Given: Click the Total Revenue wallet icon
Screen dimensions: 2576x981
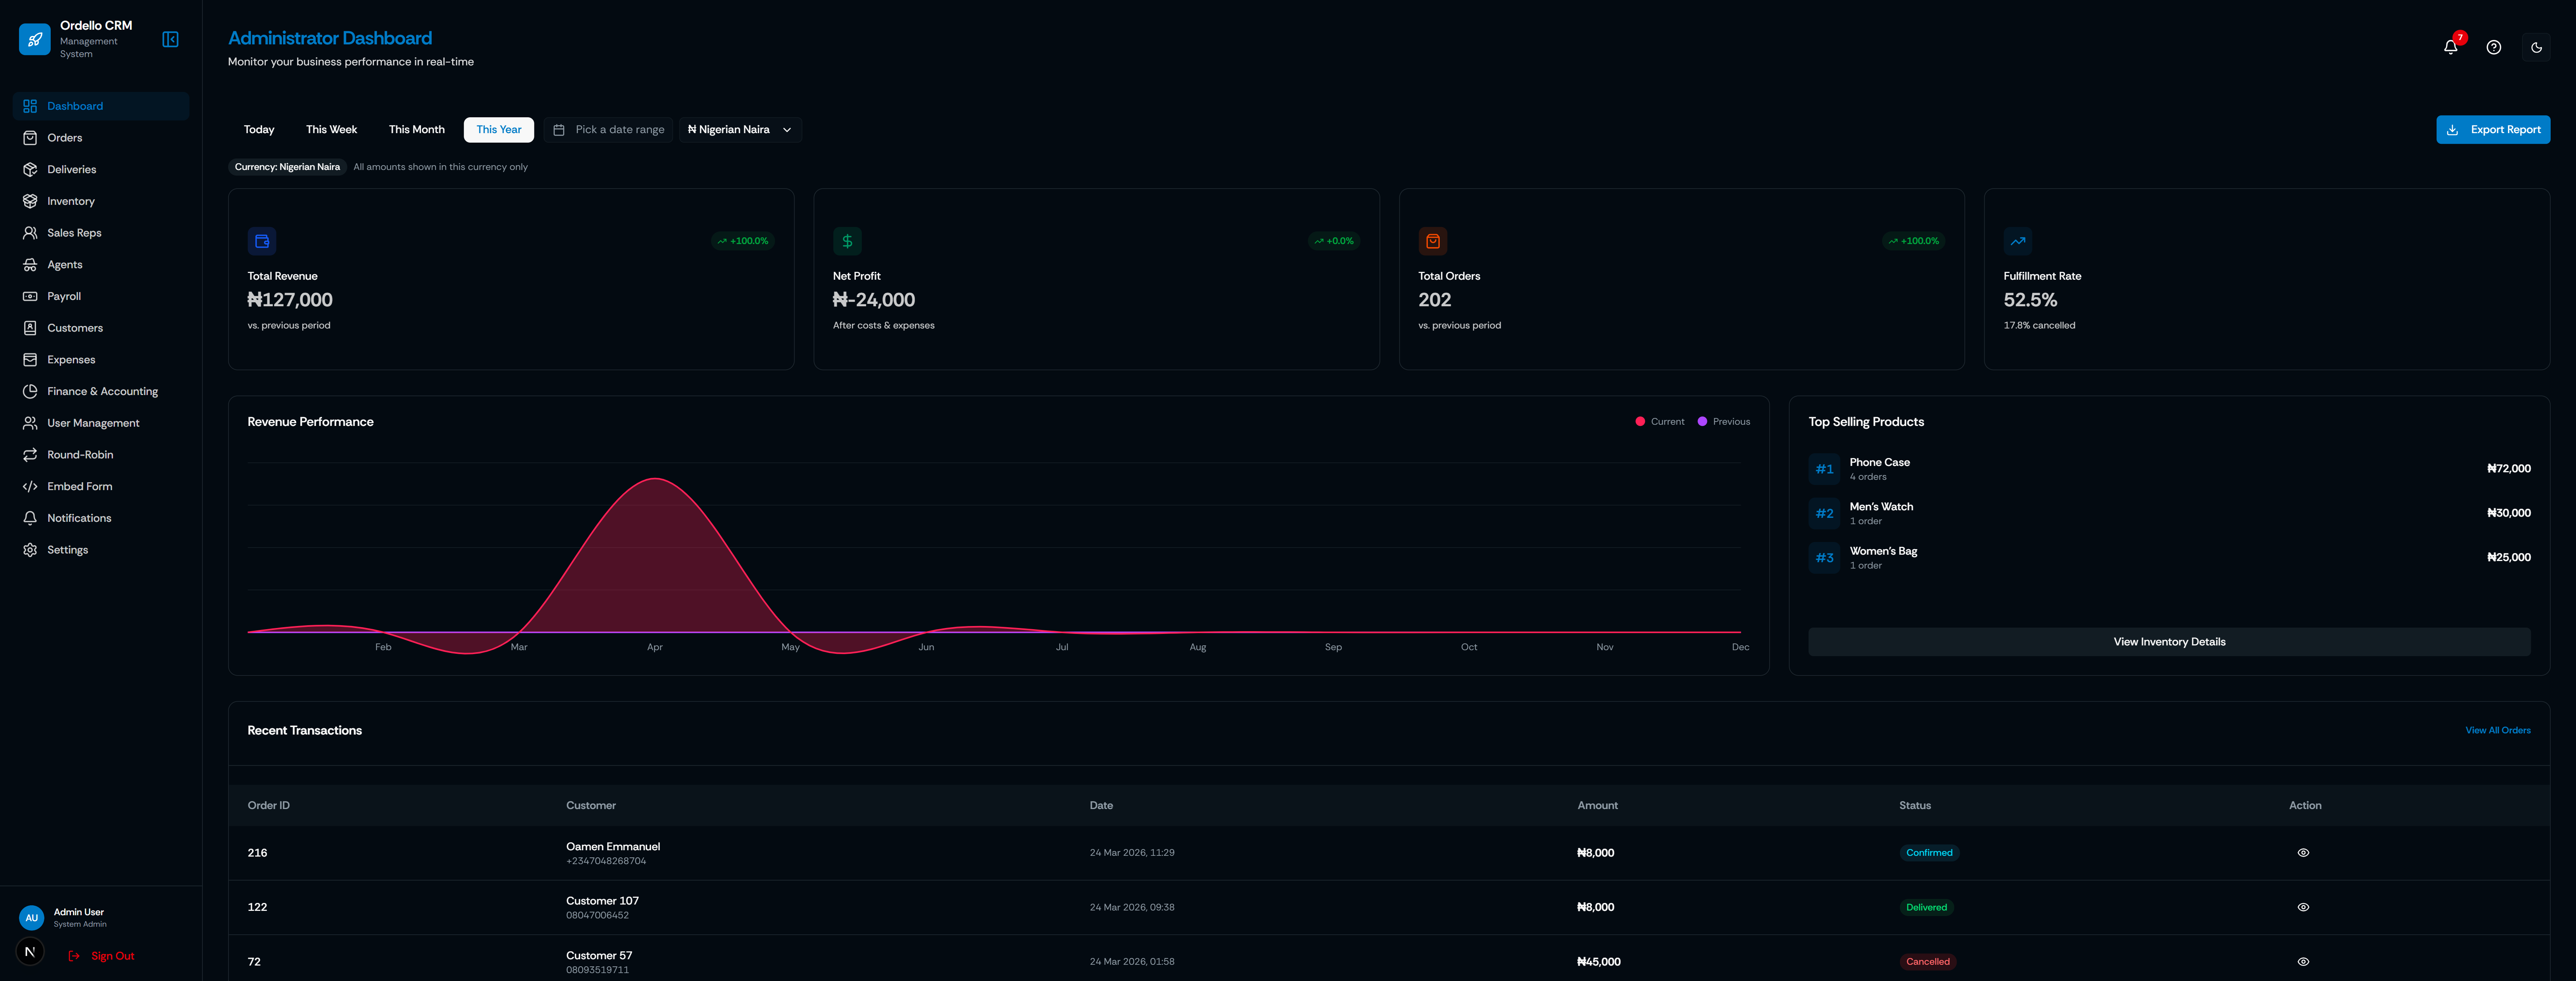Looking at the screenshot, I should click(262, 241).
